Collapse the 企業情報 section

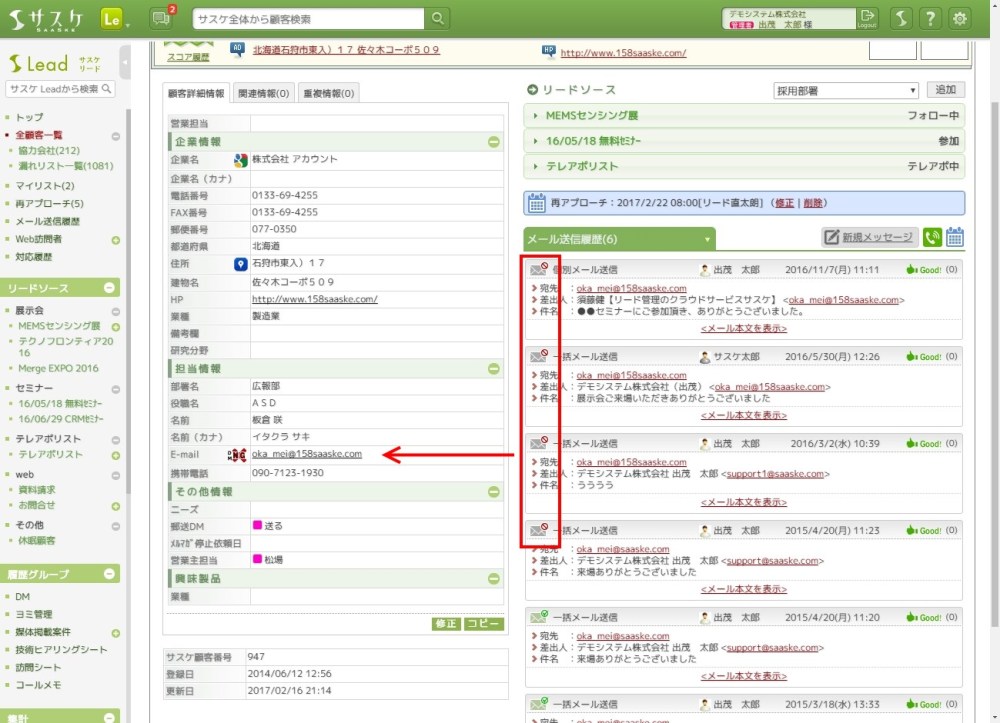(494, 142)
